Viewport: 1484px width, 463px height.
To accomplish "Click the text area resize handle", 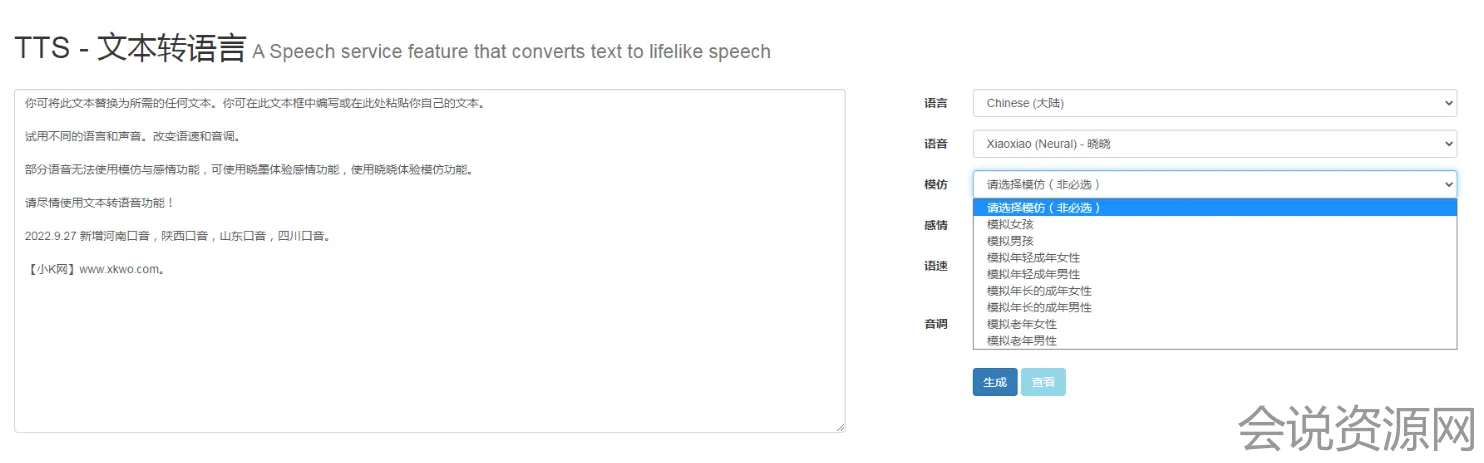I will [840, 427].
